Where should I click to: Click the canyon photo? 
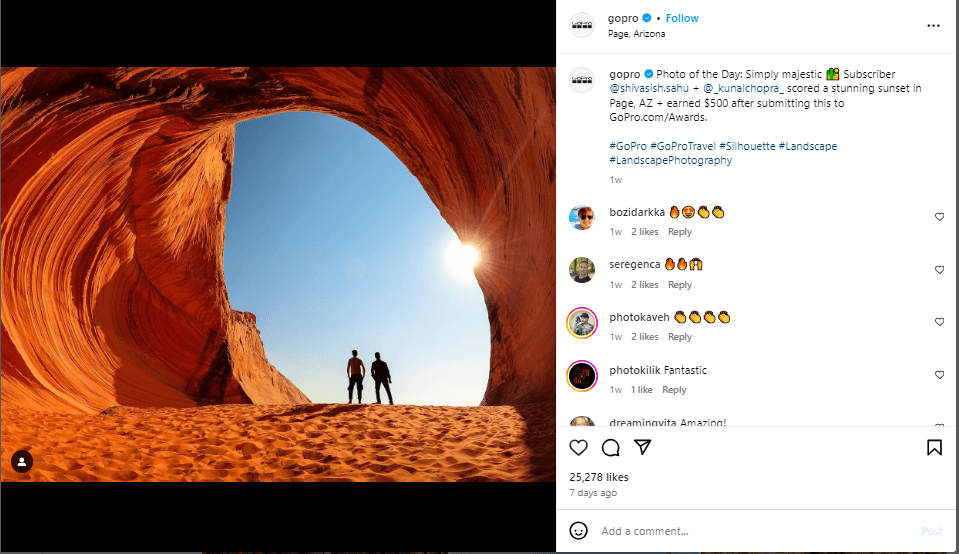278,275
